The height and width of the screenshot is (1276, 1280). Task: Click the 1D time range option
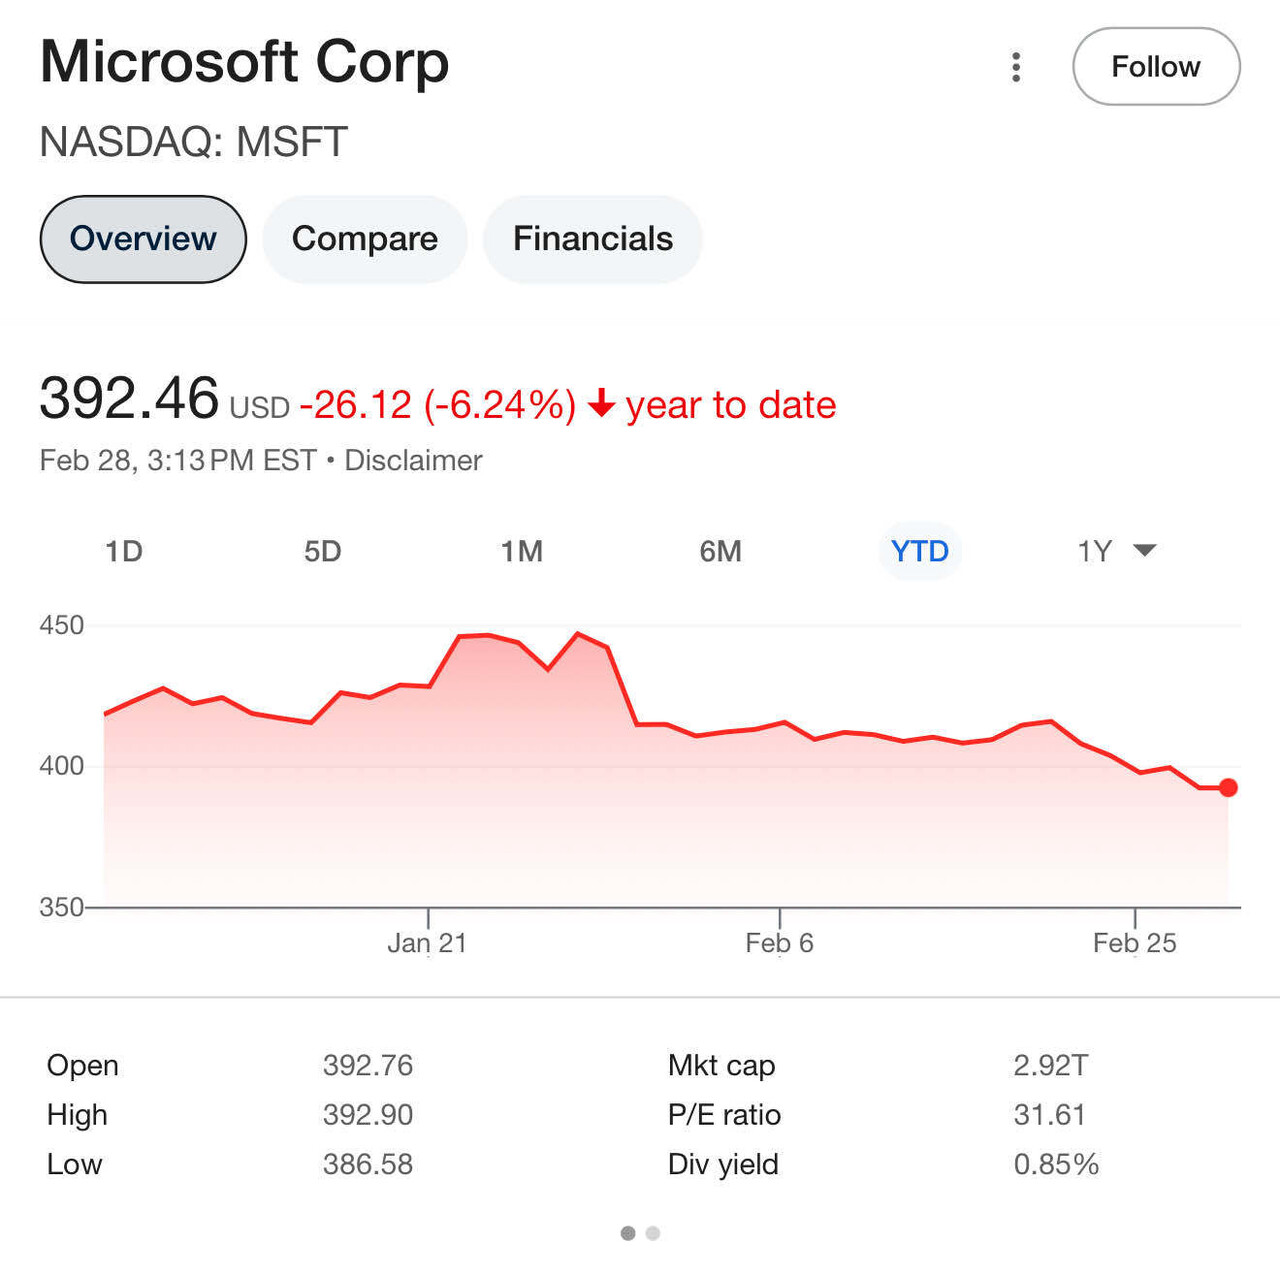point(124,551)
